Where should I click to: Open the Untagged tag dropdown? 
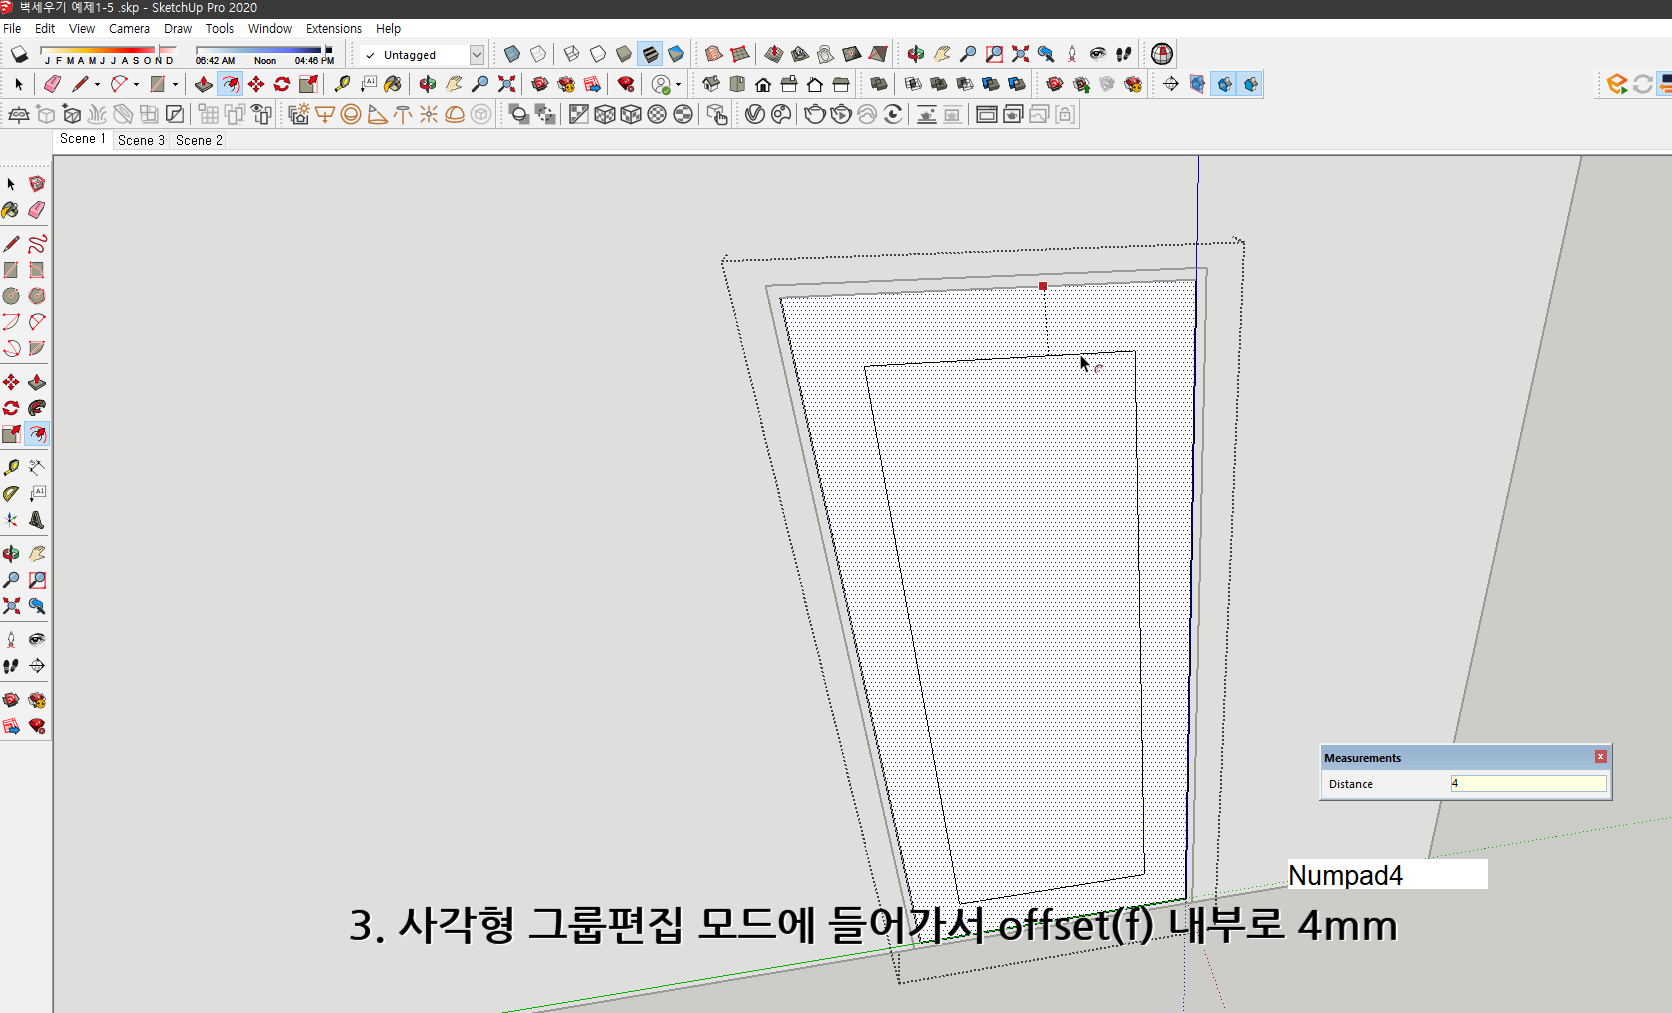tap(478, 55)
